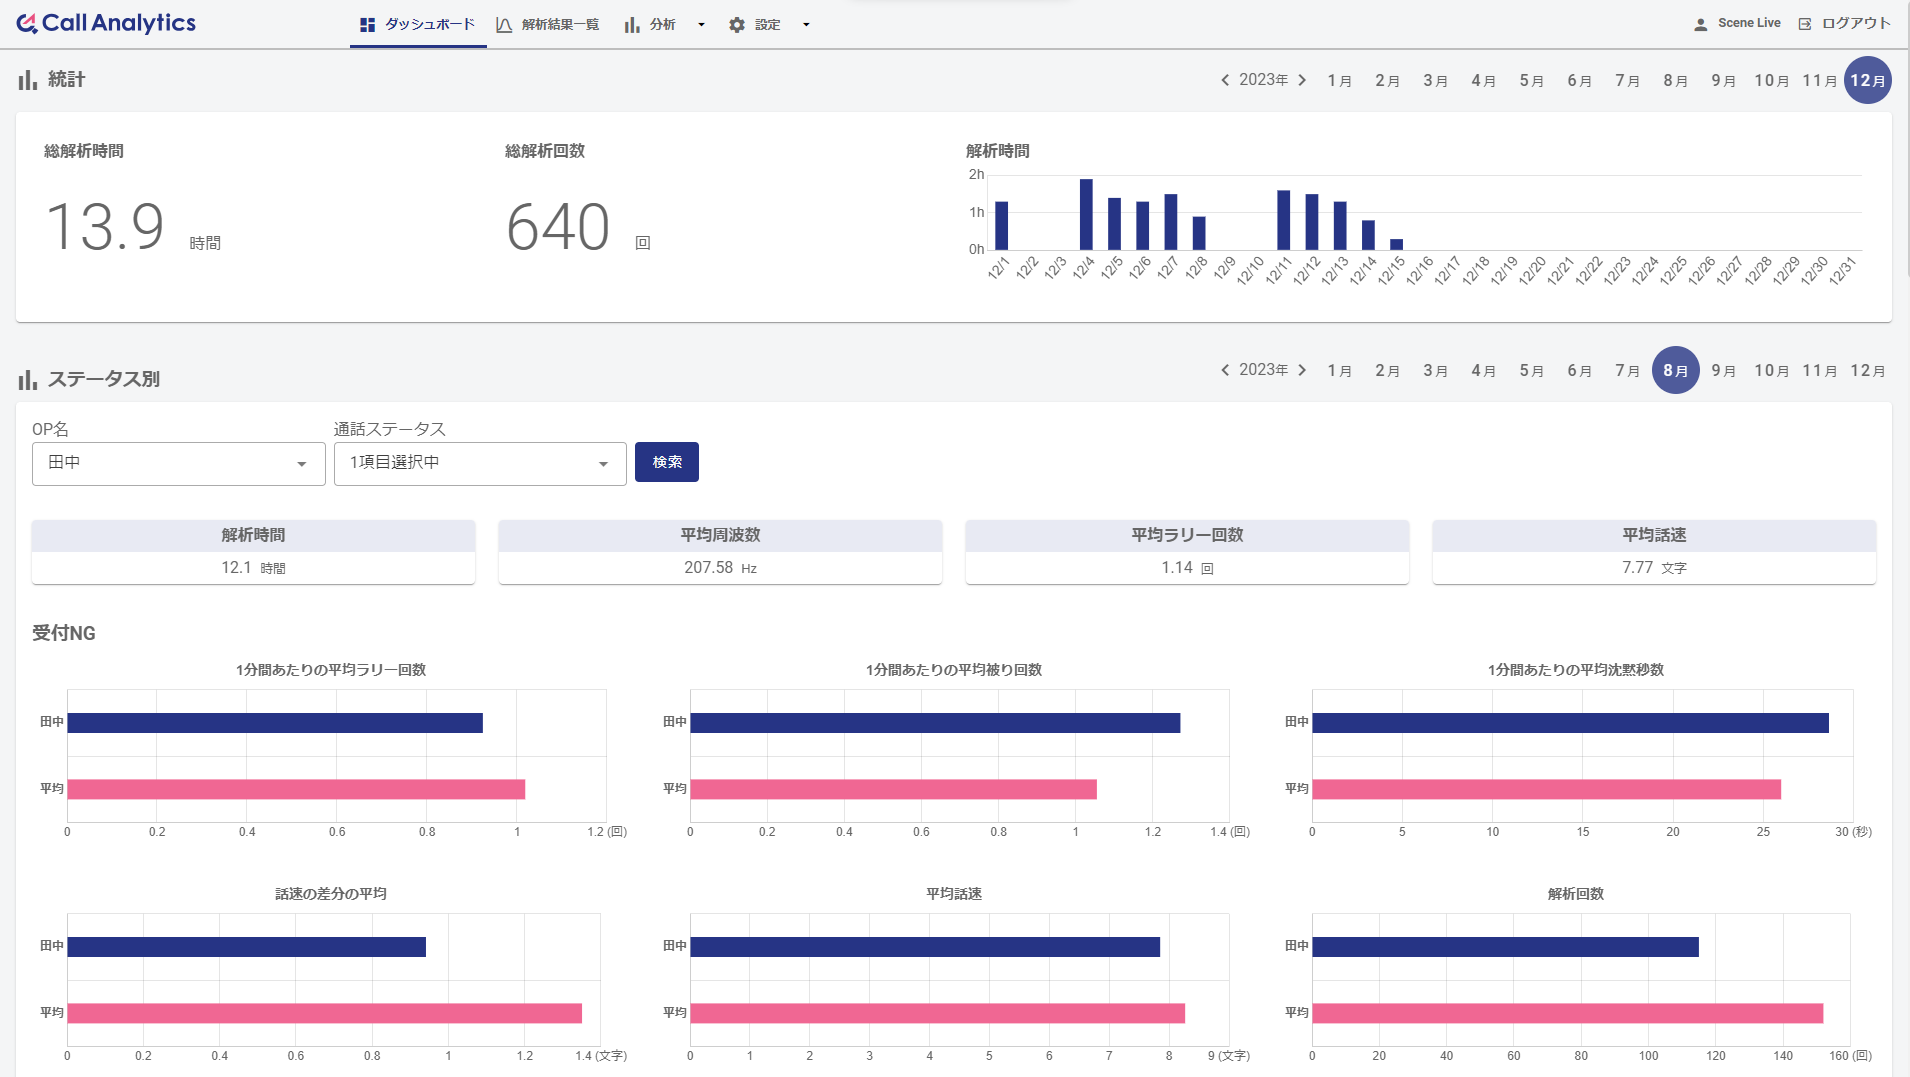Click the 解析時間 12.1 時間 value
This screenshot has height=1077, width=1910.
(253, 568)
